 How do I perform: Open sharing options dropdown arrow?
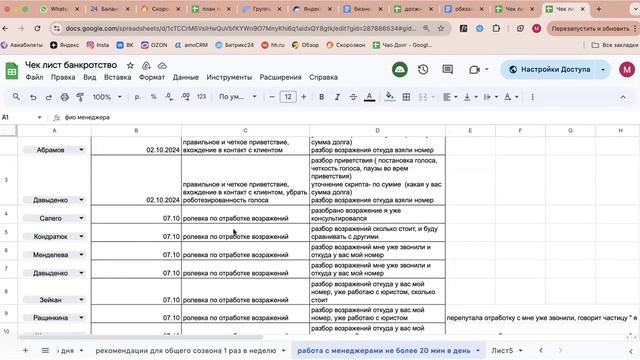(x=603, y=69)
